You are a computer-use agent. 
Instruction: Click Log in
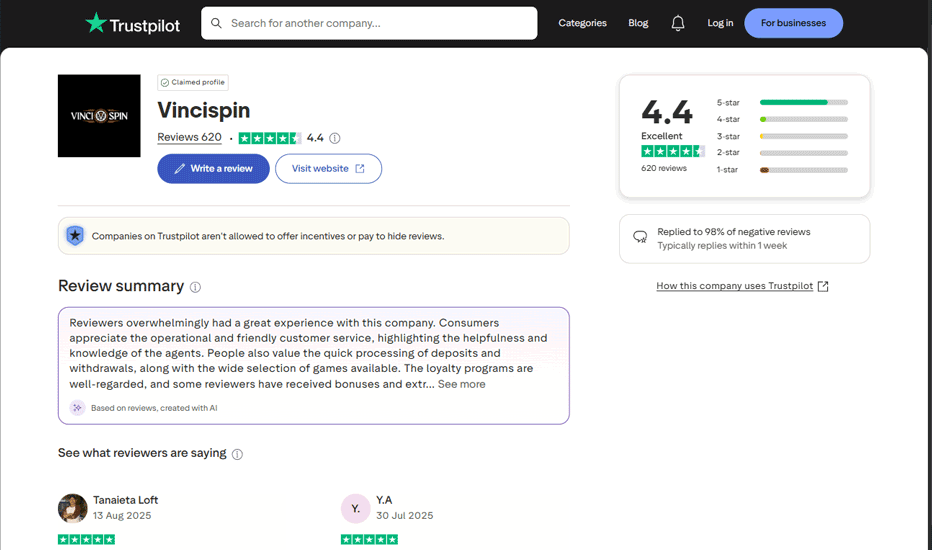[x=720, y=23]
